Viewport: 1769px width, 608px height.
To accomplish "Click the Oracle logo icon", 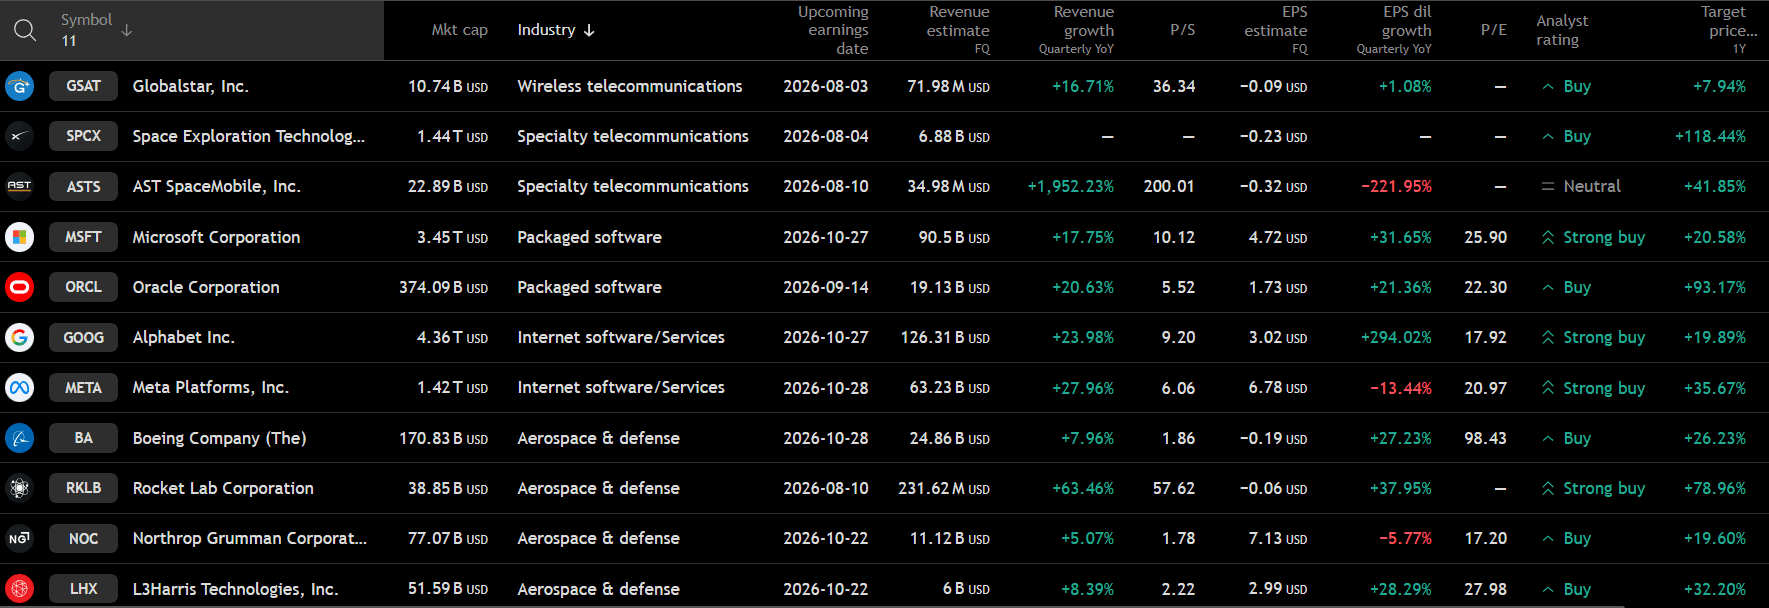I will [20, 287].
